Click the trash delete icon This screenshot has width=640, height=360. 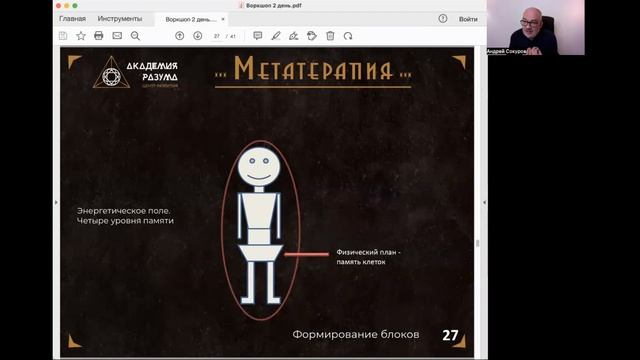pos(330,36)
